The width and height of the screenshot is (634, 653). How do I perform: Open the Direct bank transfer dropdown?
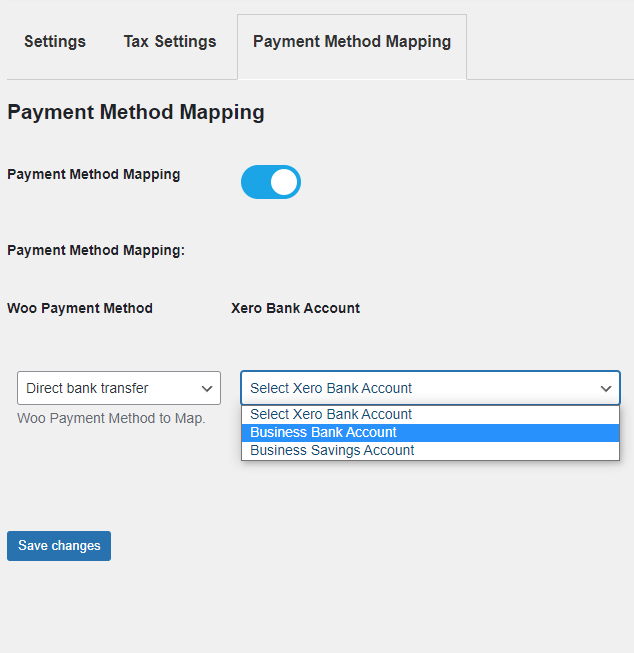coord(119,388)
